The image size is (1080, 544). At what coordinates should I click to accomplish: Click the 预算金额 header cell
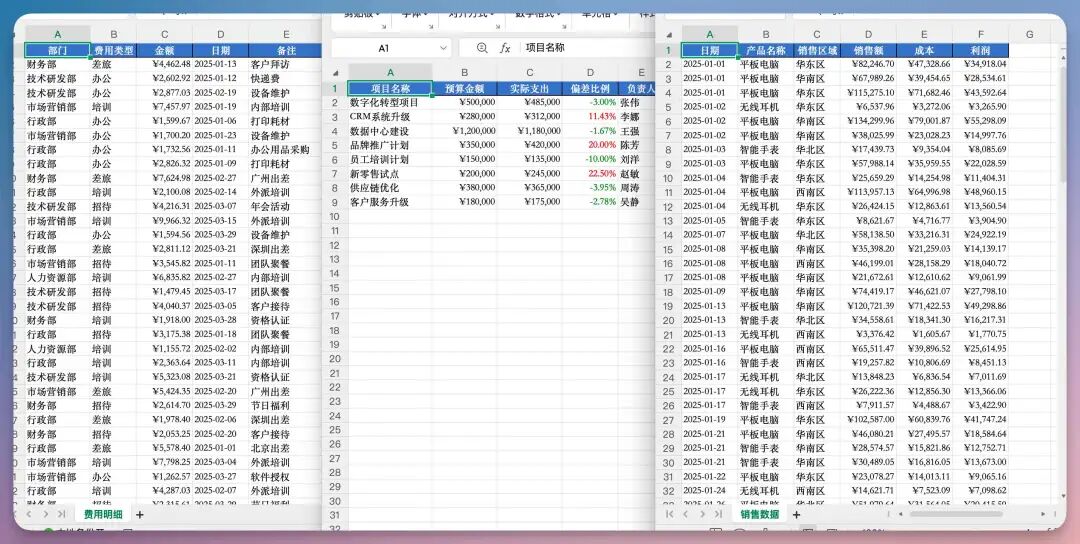coord(464,89)
